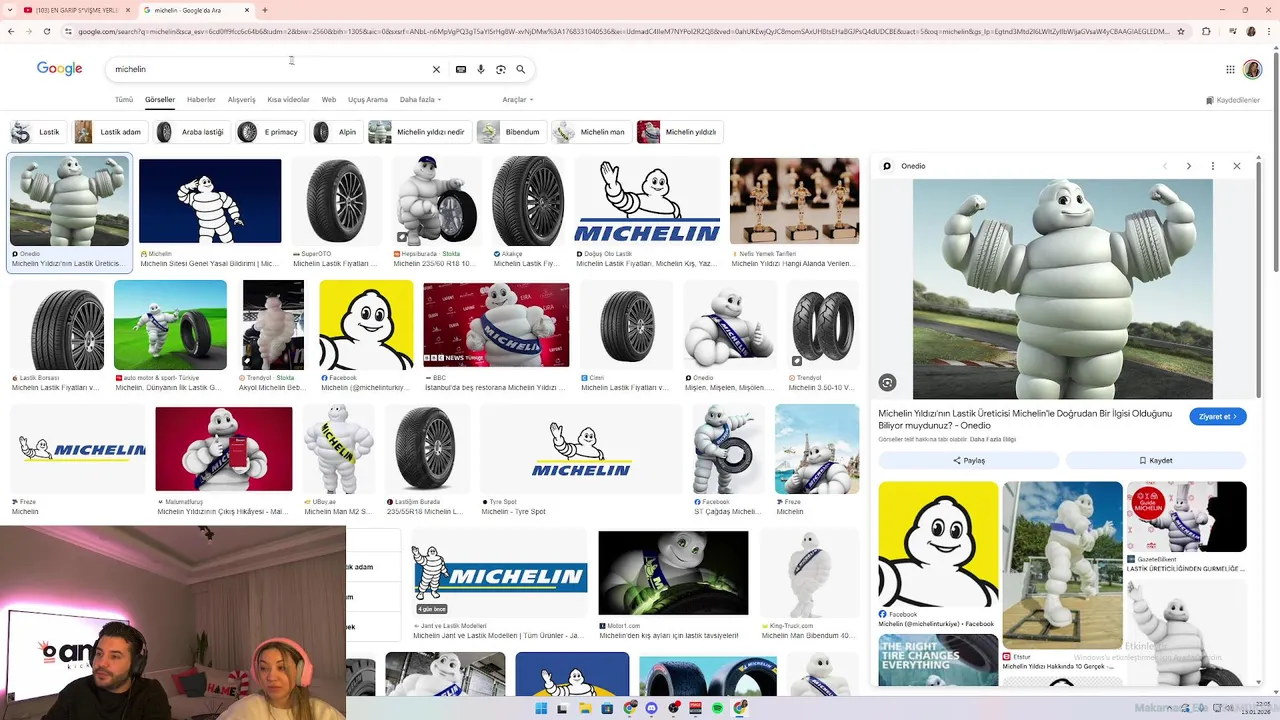Open the SuperOTO tire thumbnail

(x=336, y=201)
